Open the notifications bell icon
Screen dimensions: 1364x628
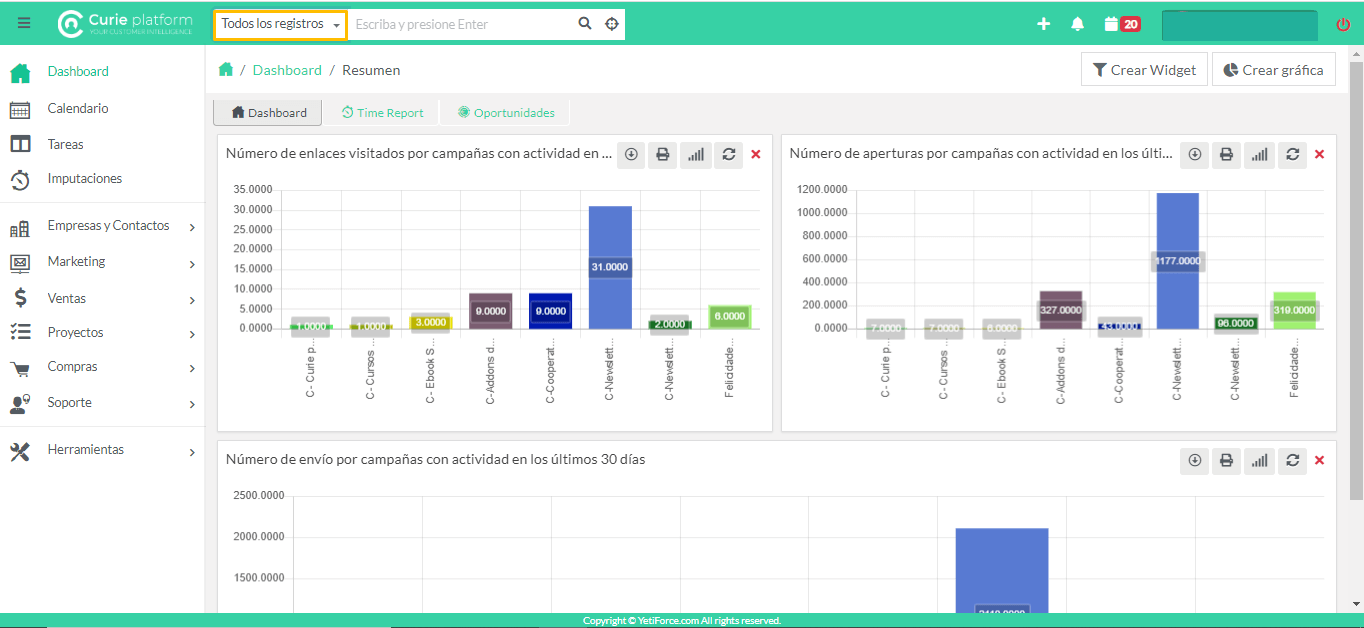point(1077,24)
